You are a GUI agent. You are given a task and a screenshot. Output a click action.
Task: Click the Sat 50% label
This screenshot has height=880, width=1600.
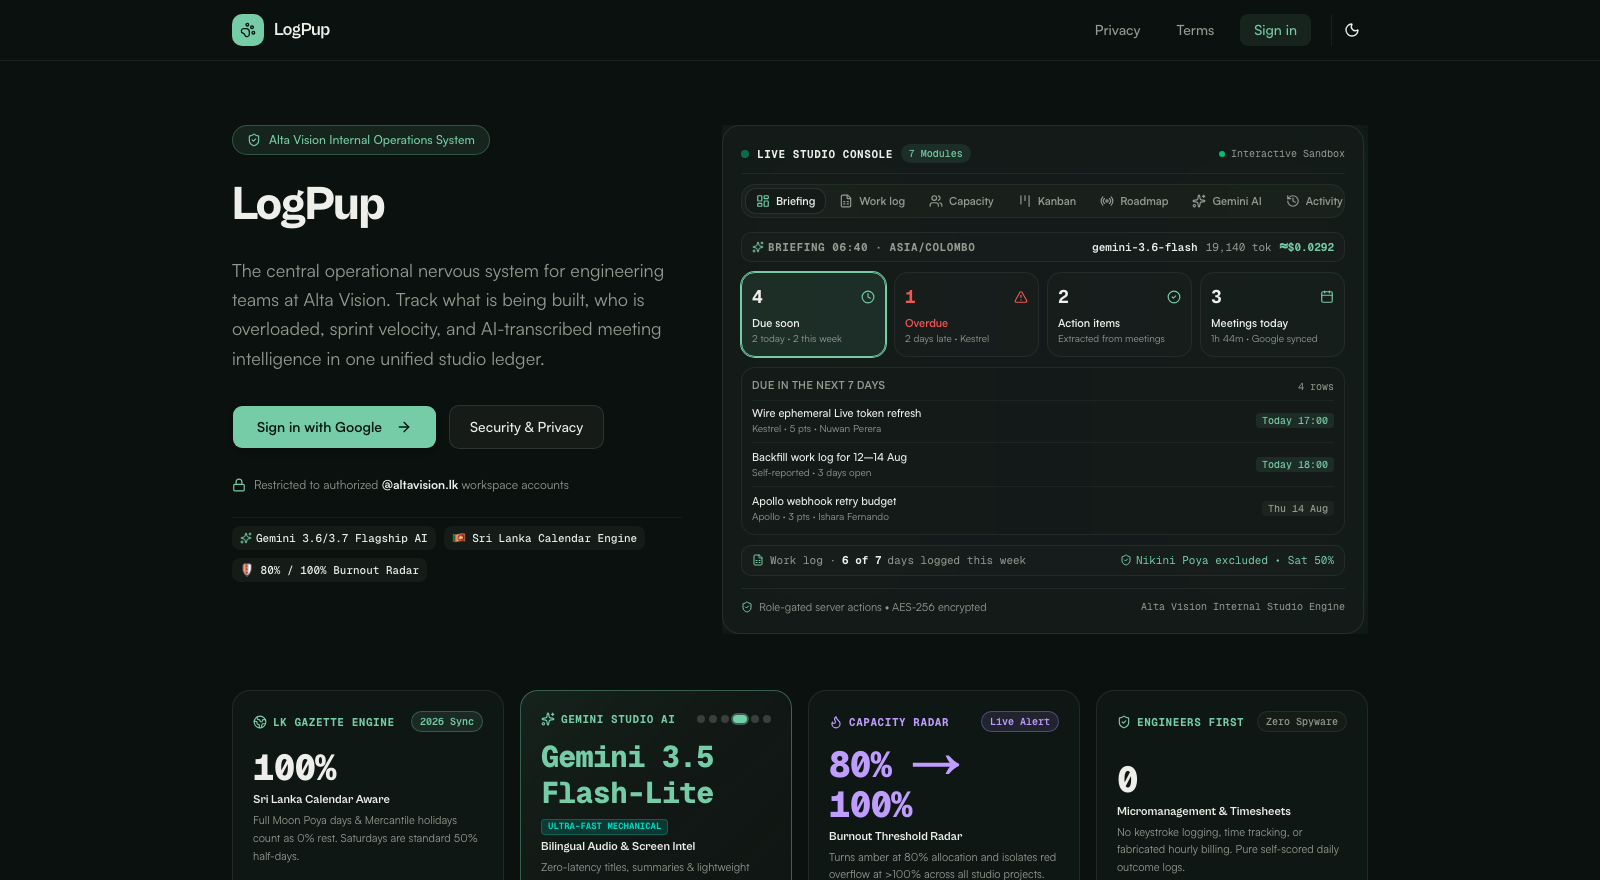pos(1311,561)
